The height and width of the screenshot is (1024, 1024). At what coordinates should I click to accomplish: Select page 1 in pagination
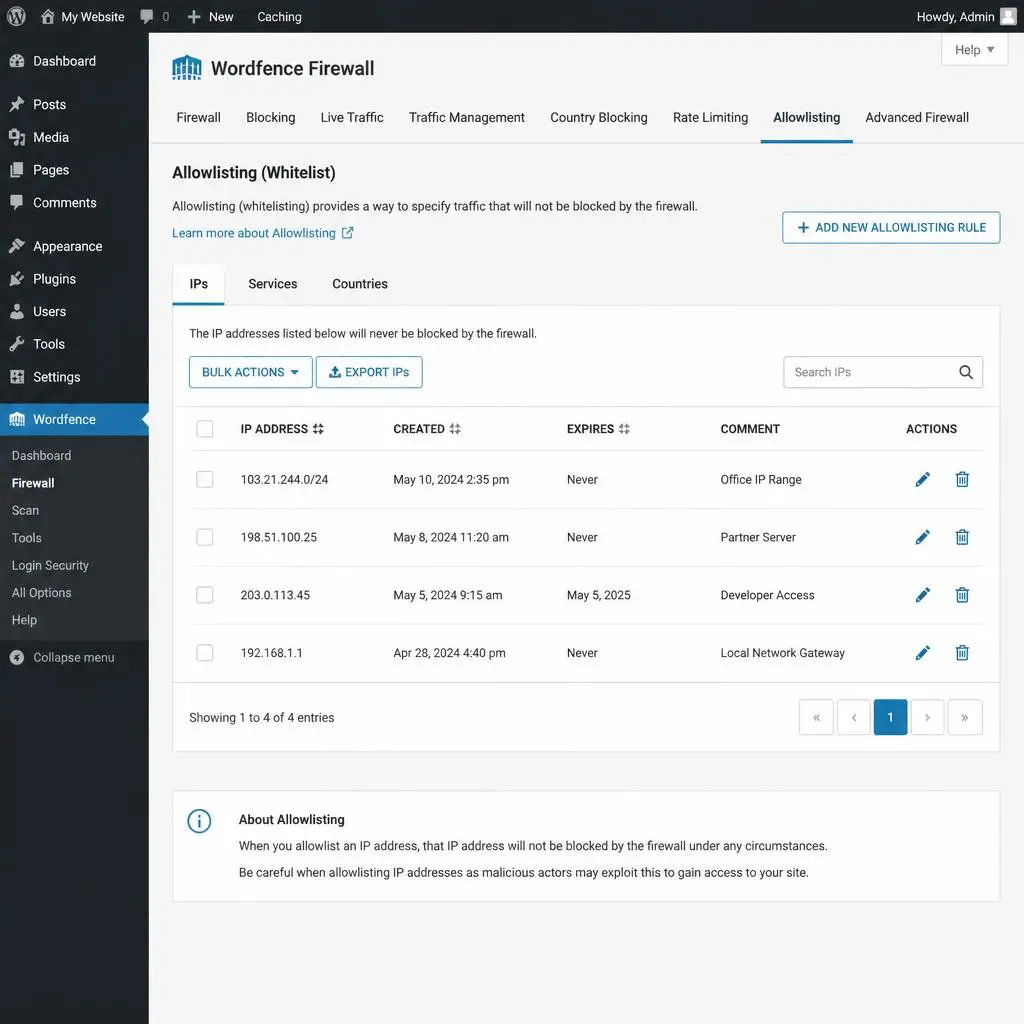[x=890, y=717]
